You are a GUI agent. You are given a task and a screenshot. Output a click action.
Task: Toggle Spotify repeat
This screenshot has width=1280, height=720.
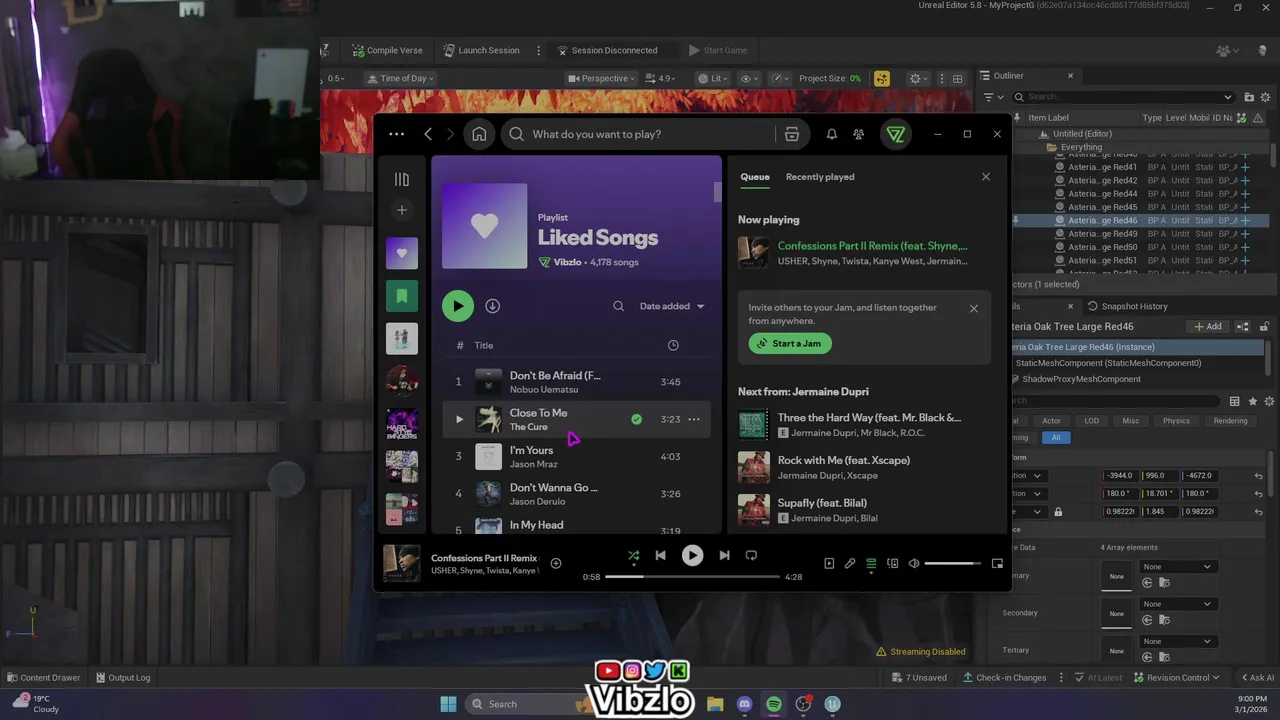click(751, 555)
